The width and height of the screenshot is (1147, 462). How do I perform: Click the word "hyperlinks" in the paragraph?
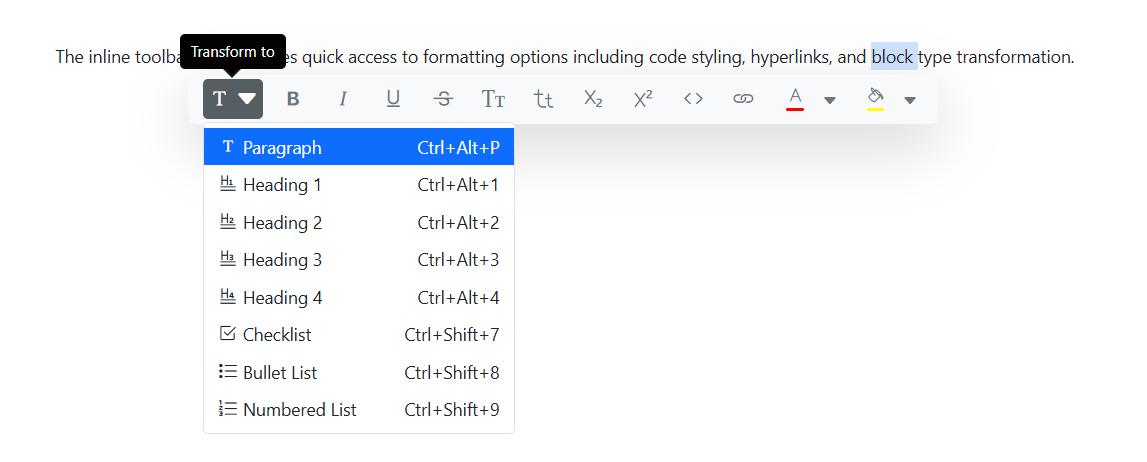[x=789, y=57]
